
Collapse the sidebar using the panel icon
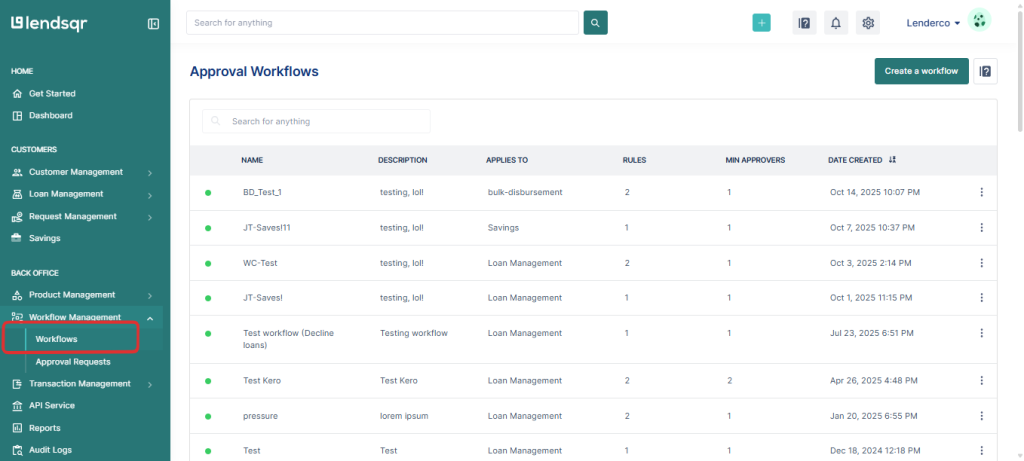point(153,23)
